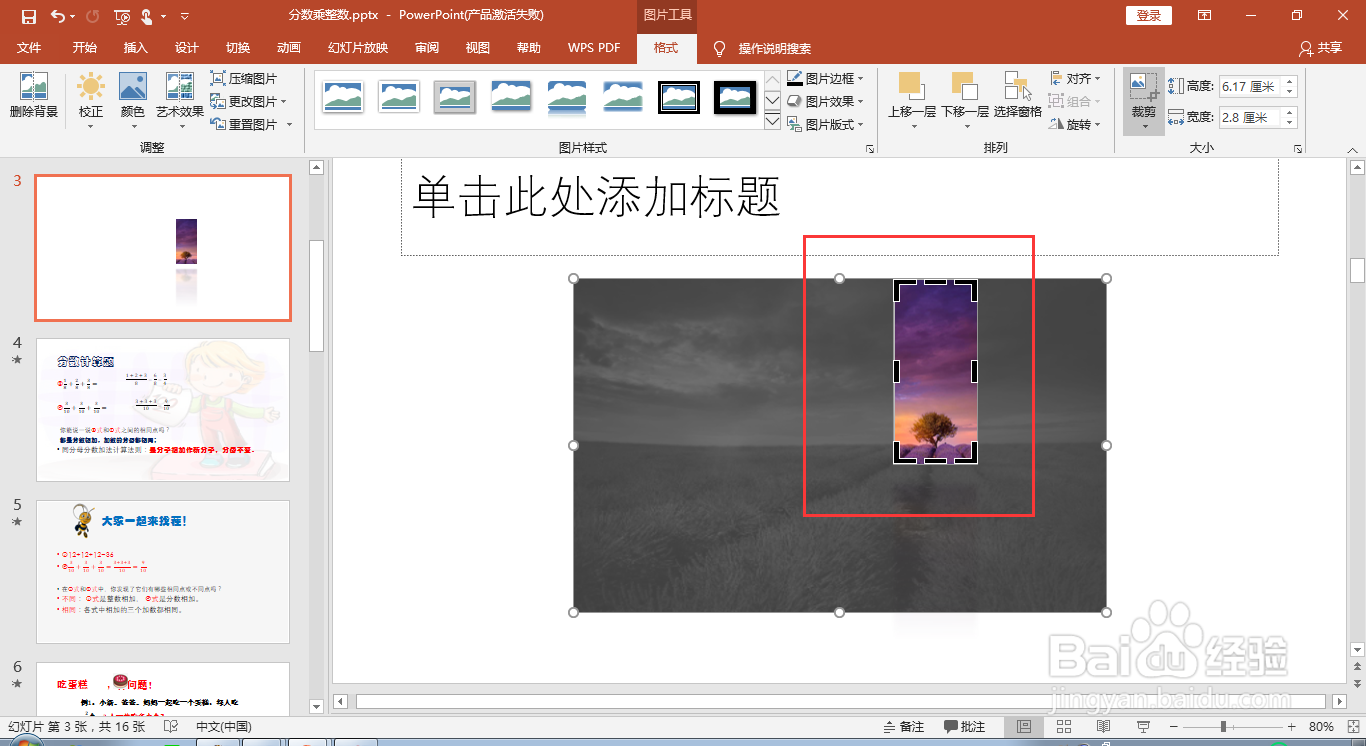Open the WPS PDF tab
This screenshot has width=1366, height=746.
(x=594, y=48)
